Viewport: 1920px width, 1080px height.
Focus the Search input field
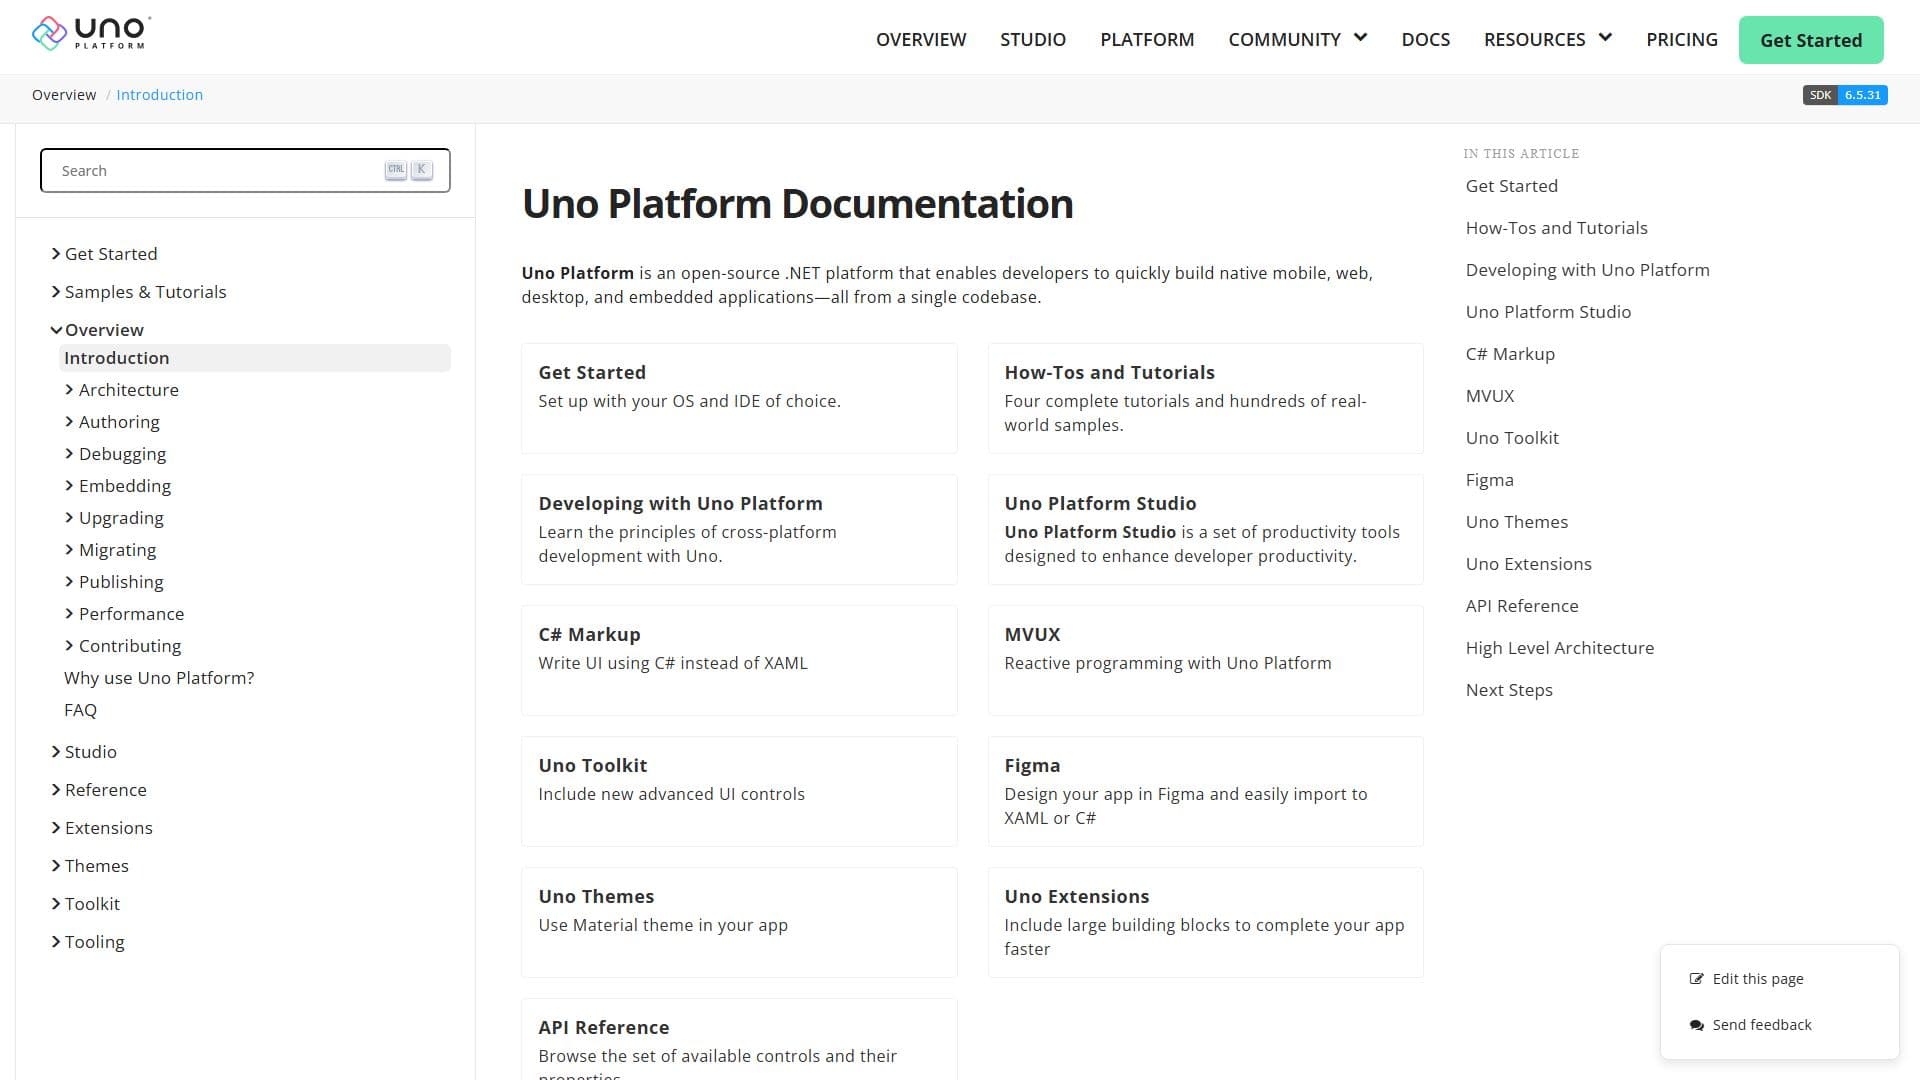[x=245, y=170]
